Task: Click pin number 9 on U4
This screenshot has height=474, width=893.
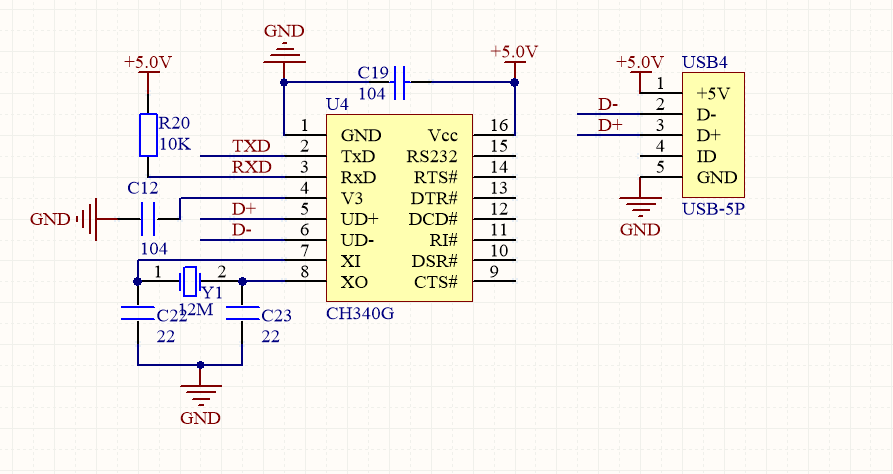Action: 494,272
